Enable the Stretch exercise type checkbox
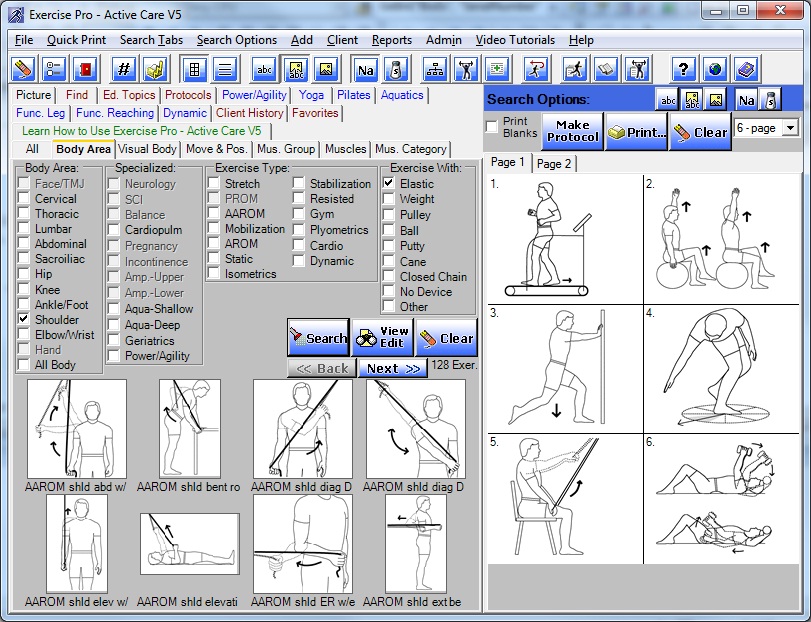The width and height of the screenshot is (811, 622). point(214,183)
